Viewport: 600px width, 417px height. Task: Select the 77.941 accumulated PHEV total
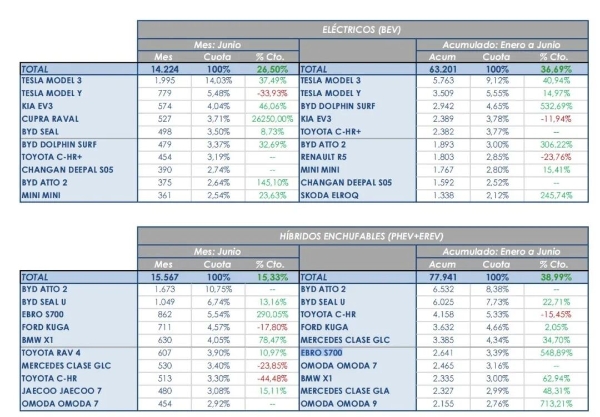[443, 277]
